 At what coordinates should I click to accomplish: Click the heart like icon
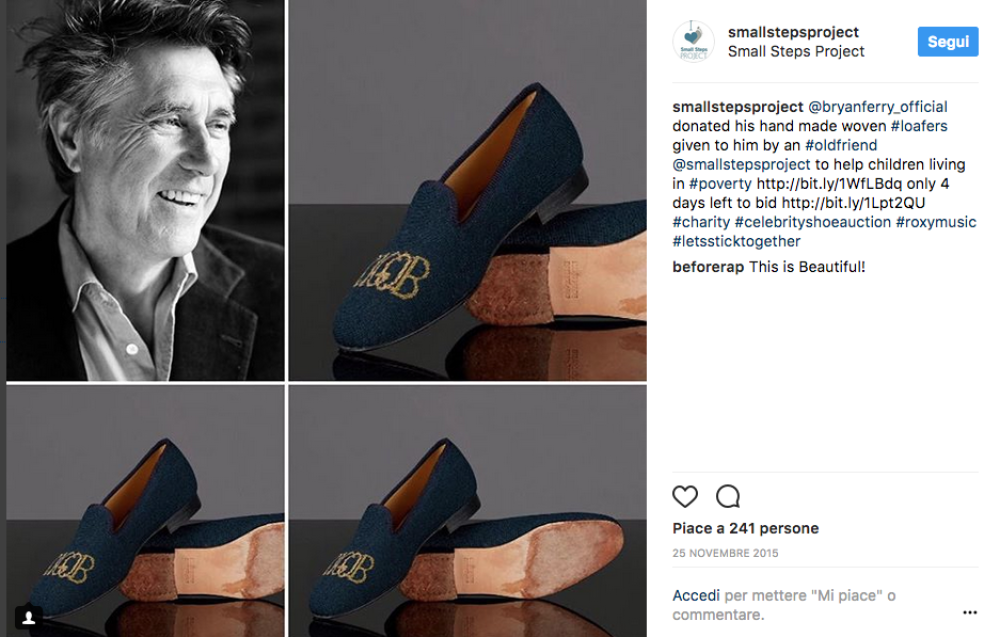(x=685, y=496)
